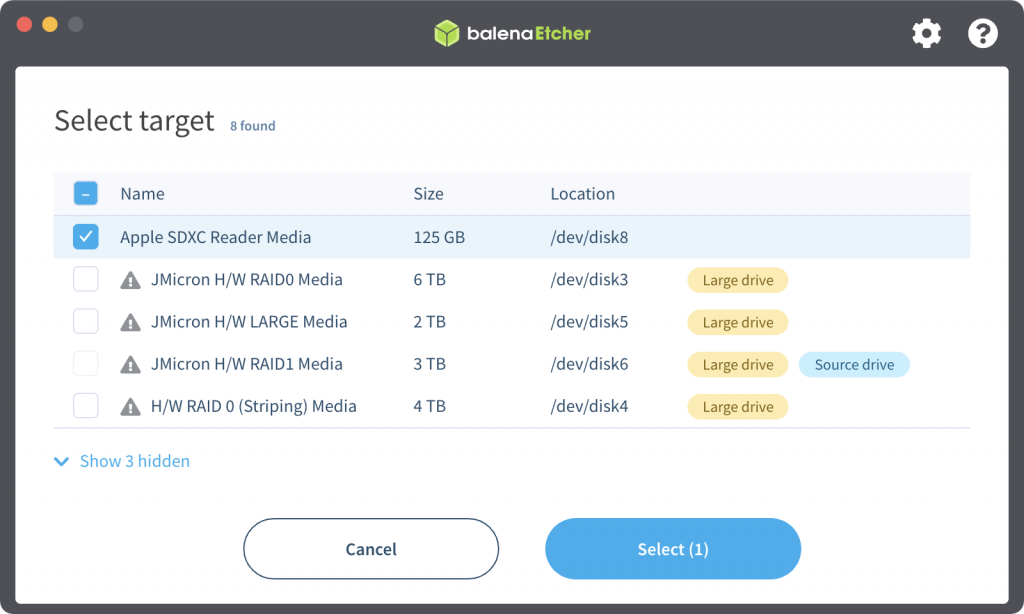Click Large drive badge on /dev/disk3 row
The height and width of the screenshot is (614, 1024).
click(738, 280)
